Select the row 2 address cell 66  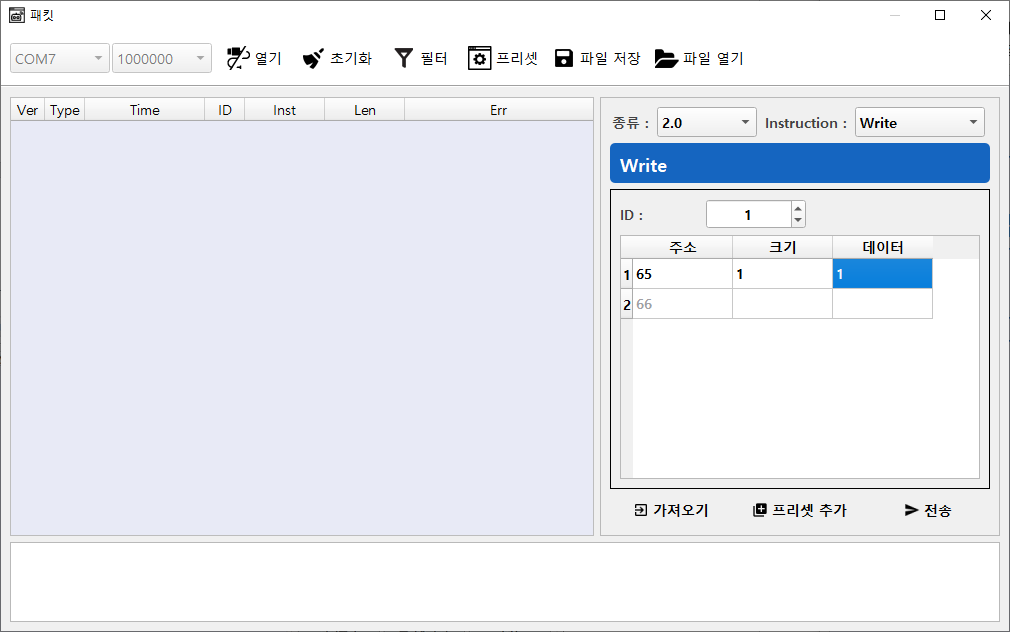pos(682,304)
